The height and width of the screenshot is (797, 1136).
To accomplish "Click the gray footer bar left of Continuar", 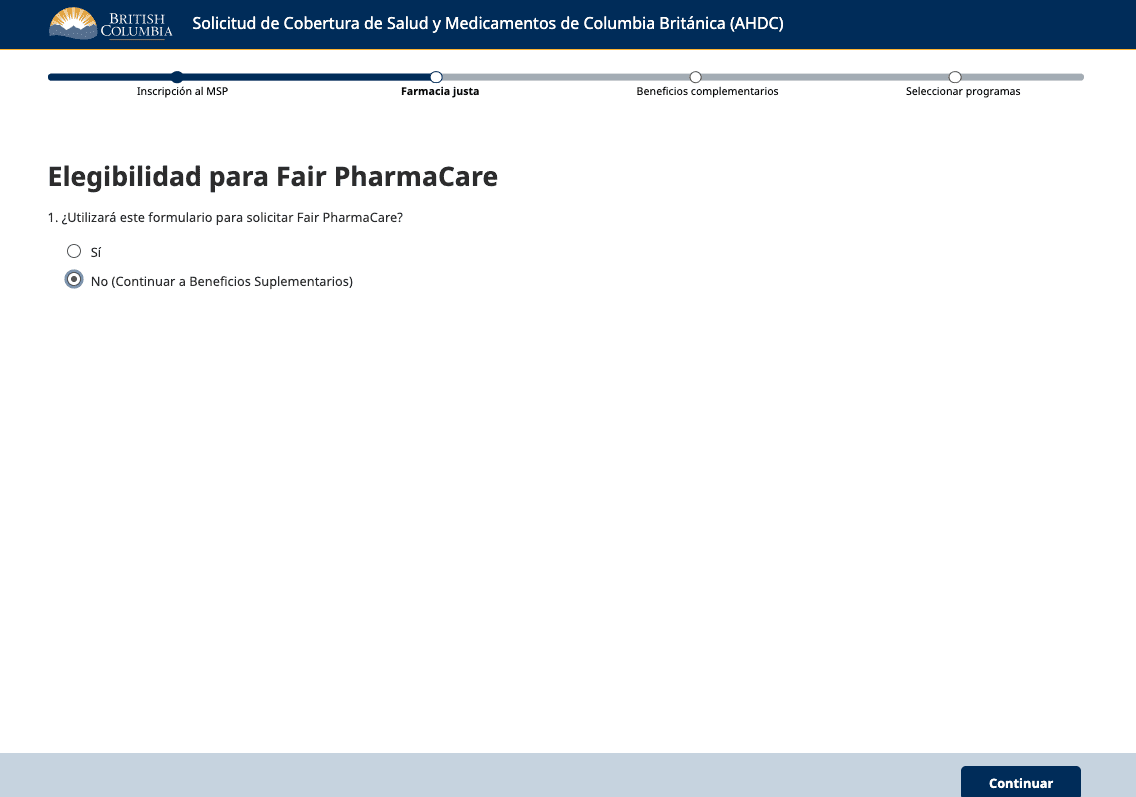I will (480, 775).
